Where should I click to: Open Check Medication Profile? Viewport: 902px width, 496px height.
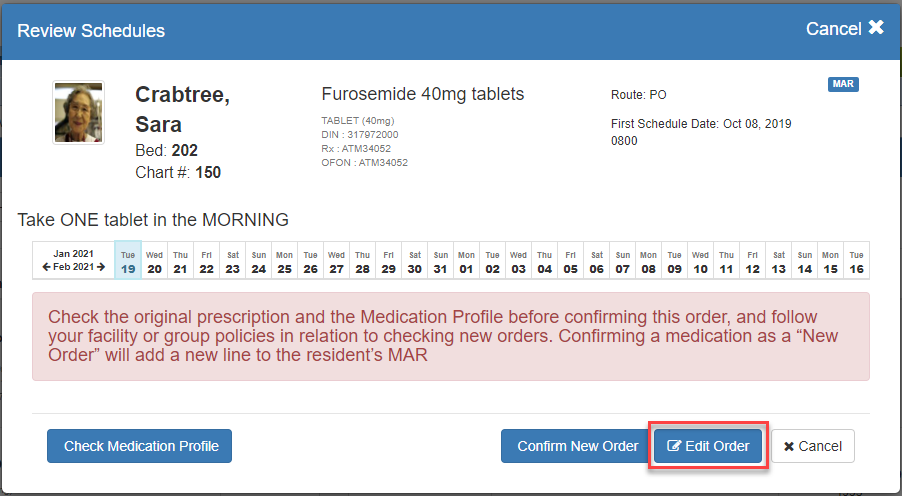pos(139,446)
